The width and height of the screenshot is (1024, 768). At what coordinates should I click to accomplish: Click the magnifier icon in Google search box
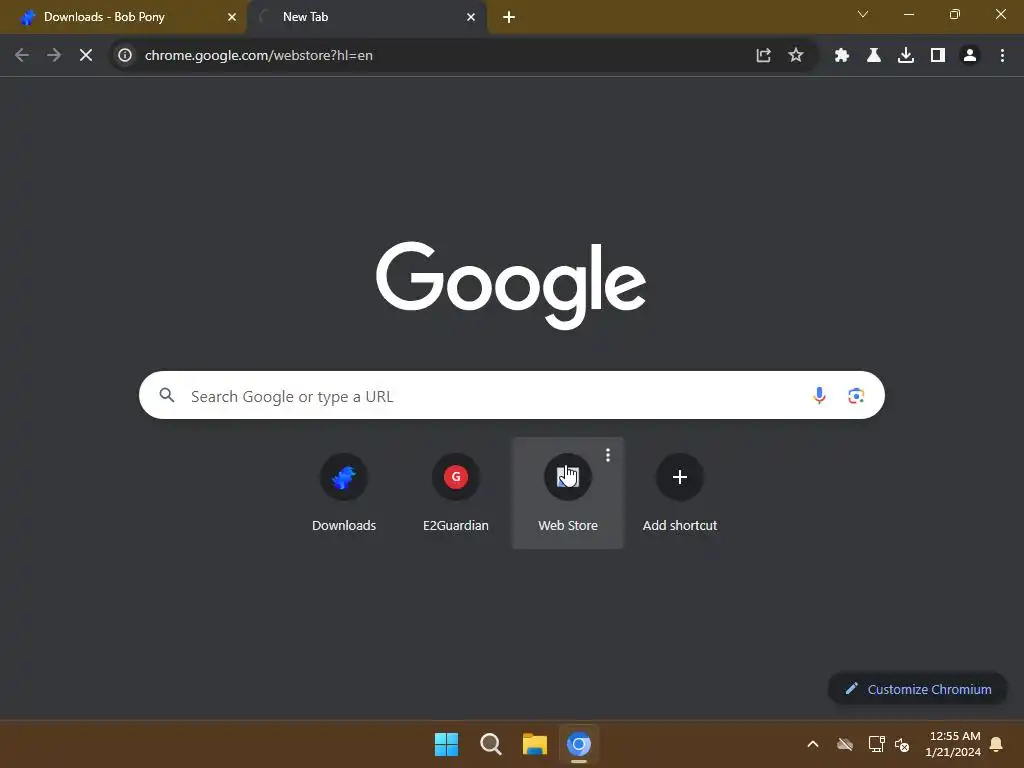click(167, 395)
